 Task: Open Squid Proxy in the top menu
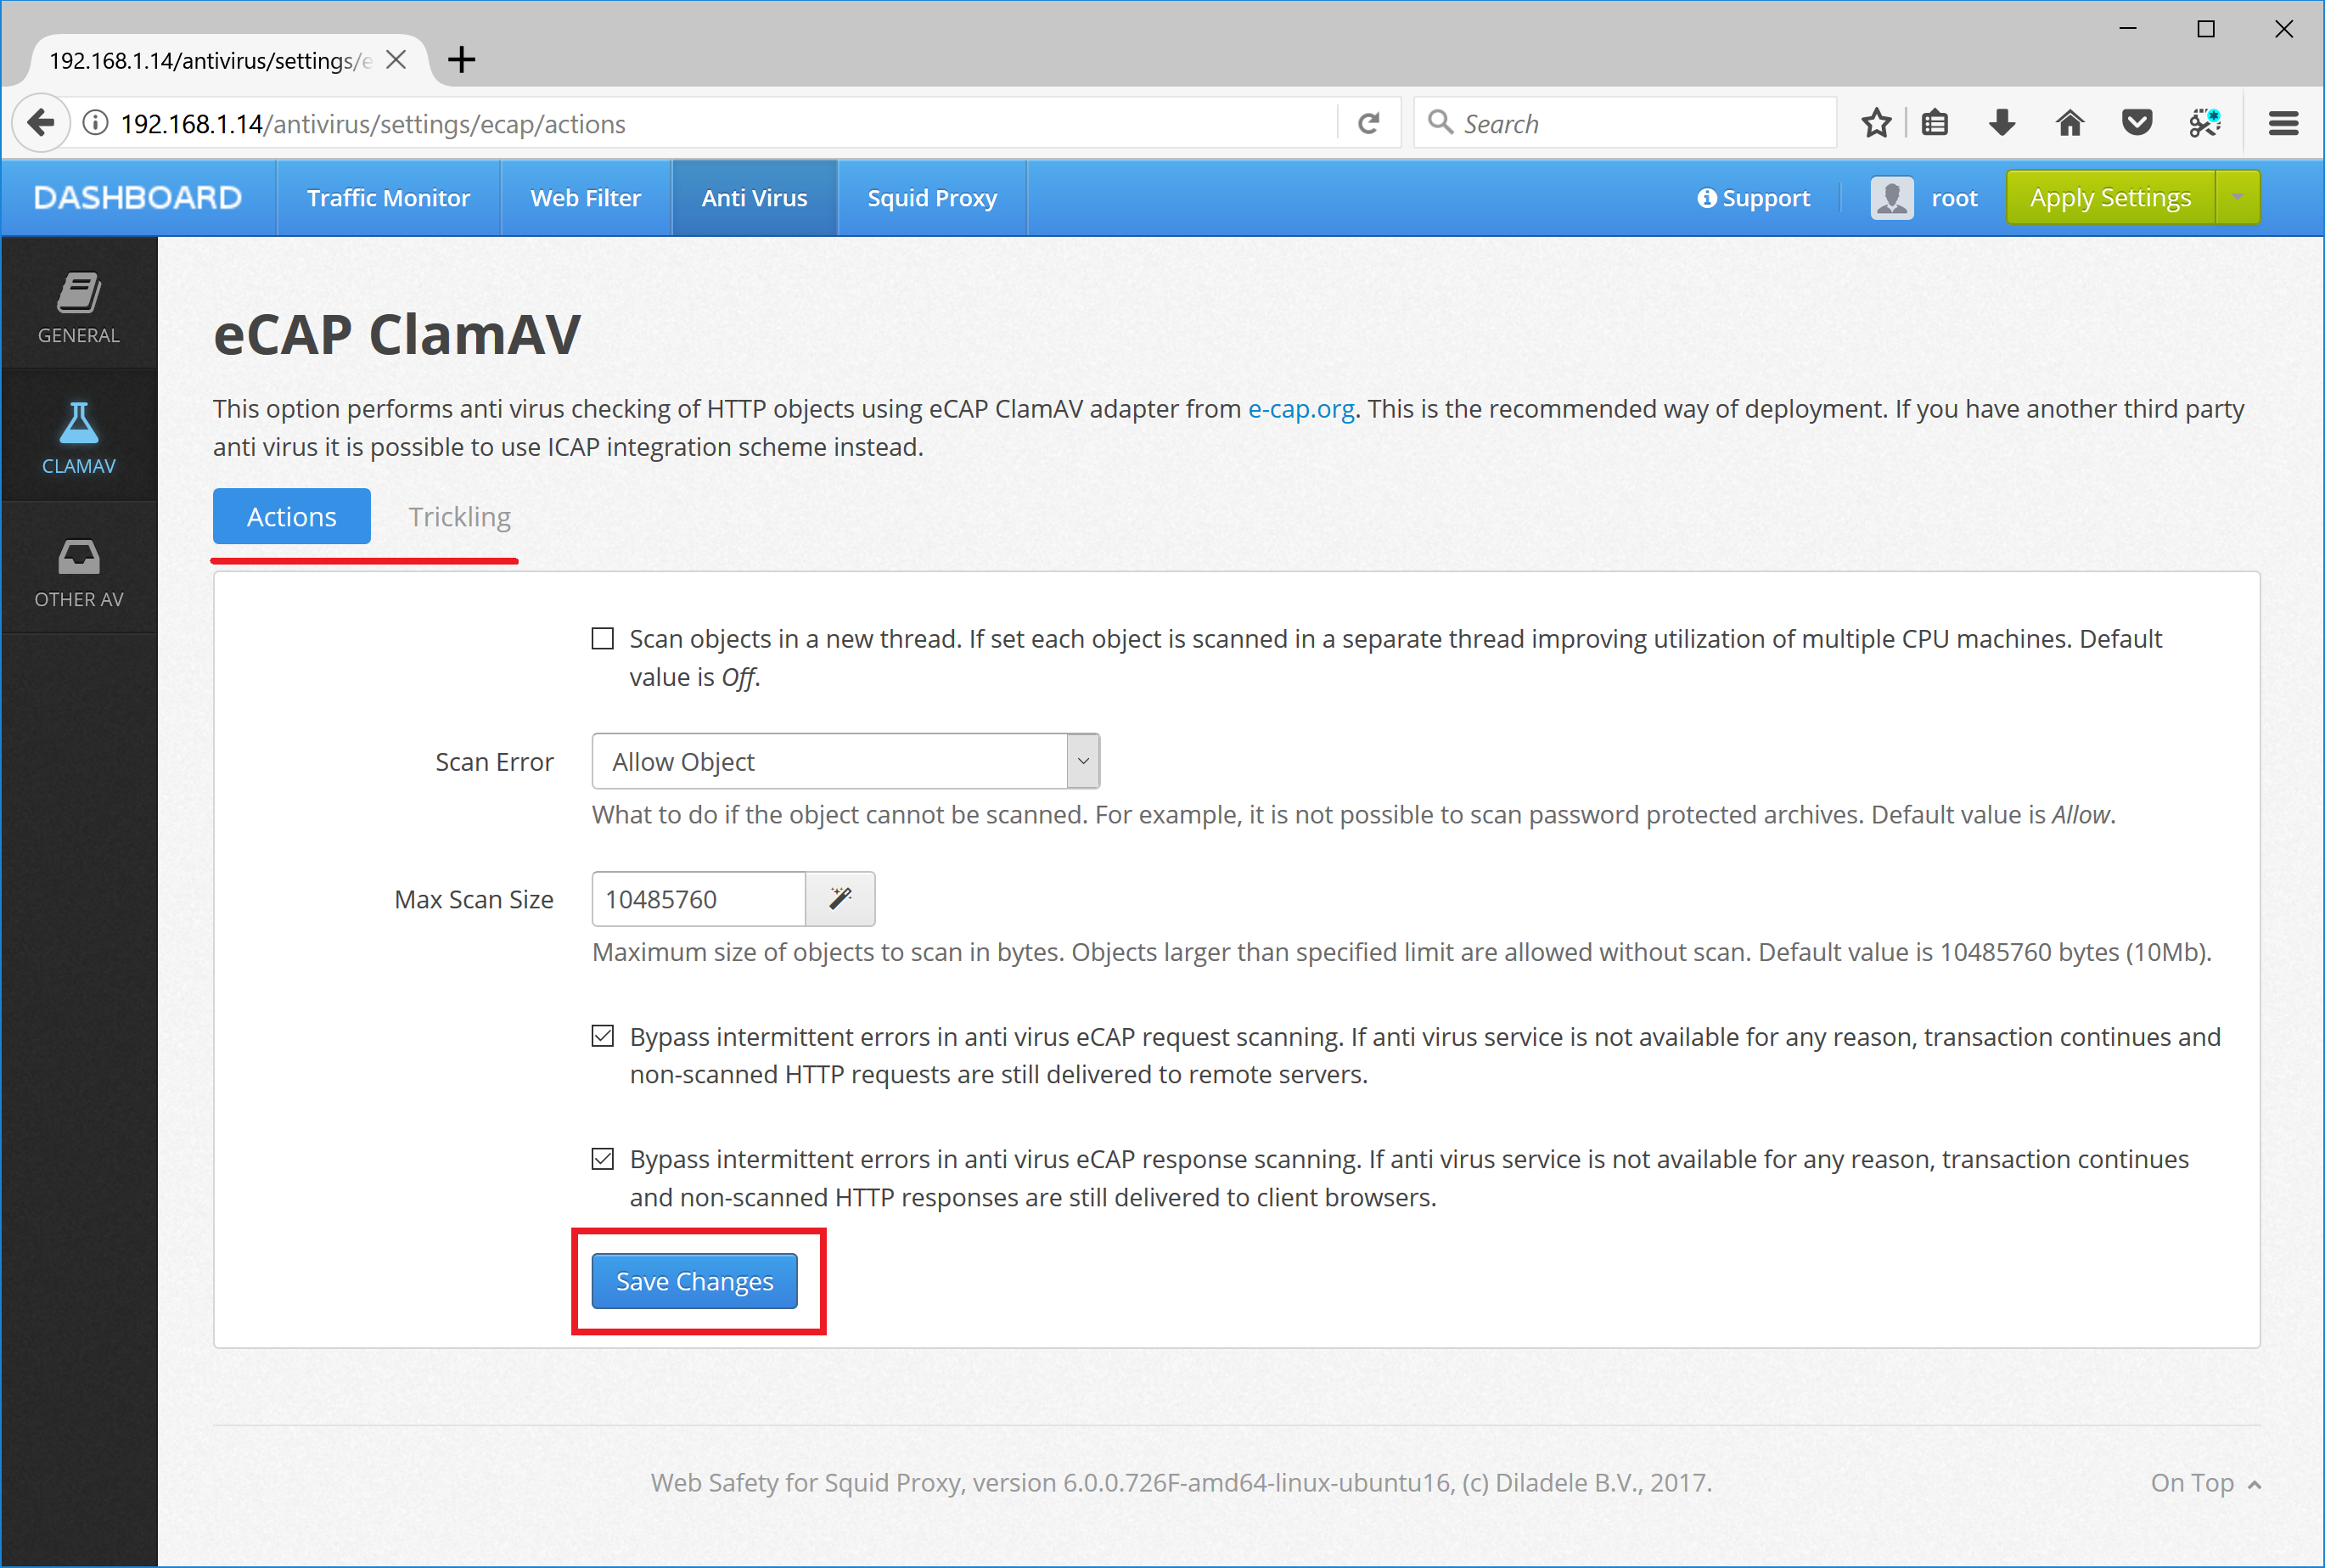pyautogui.click(x=932, y=198)
